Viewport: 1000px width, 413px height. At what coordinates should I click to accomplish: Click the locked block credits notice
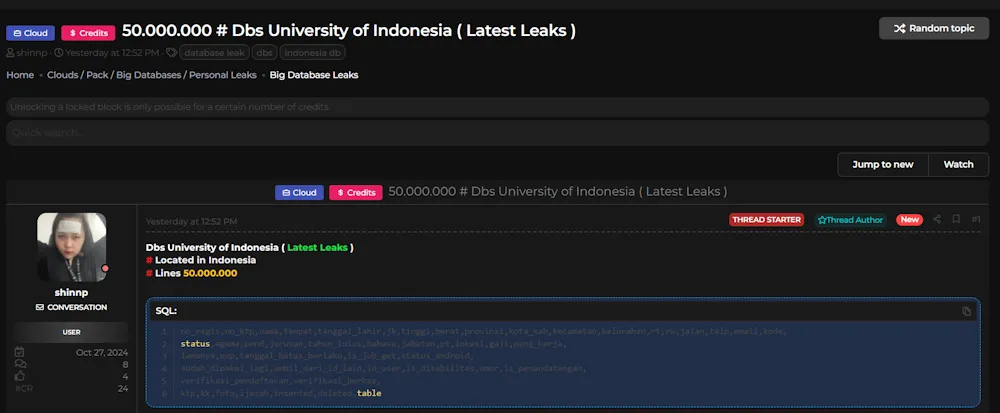point(497,107)
